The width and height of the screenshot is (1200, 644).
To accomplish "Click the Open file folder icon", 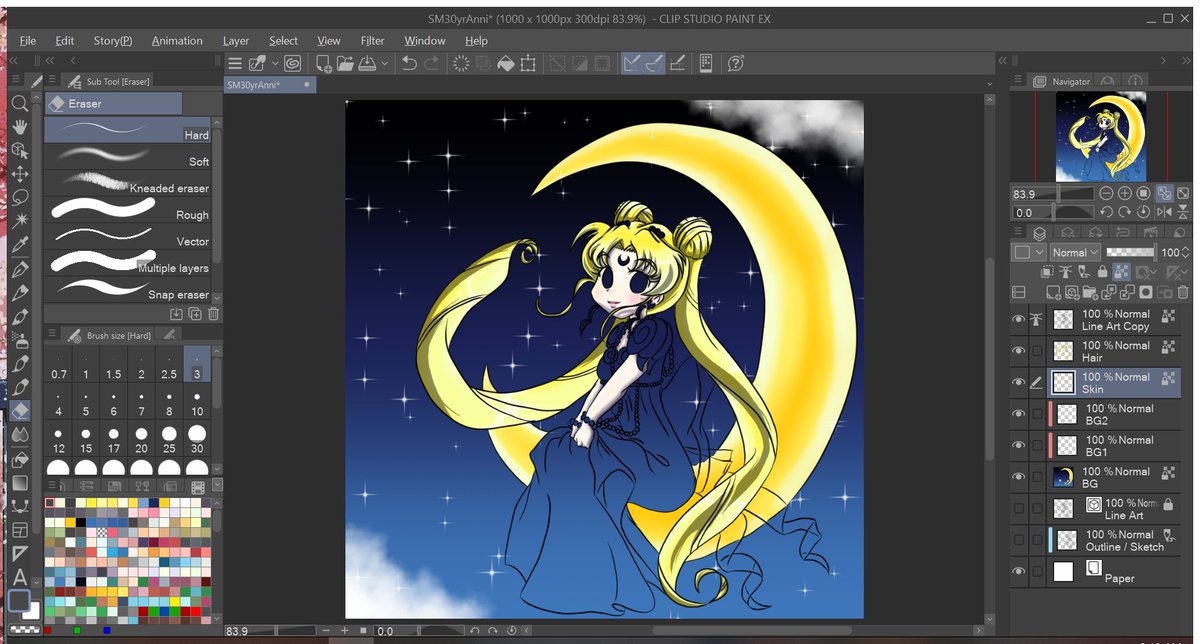I will pos(346,63).
